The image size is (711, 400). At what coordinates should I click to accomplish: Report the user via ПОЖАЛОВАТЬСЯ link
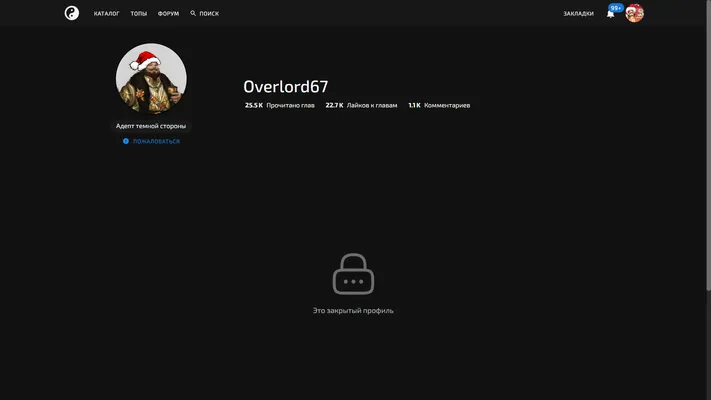pos(156,141)
